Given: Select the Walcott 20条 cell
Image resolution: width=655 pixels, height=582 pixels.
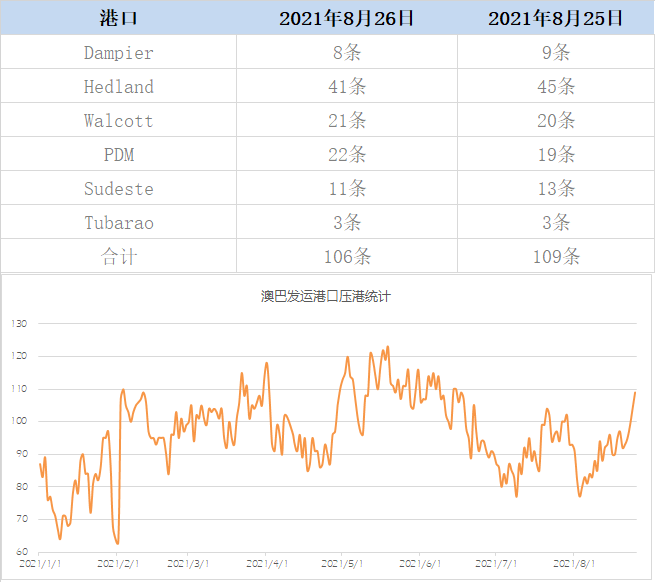Looking at the screenshot, I should click(x=556, y=121).
